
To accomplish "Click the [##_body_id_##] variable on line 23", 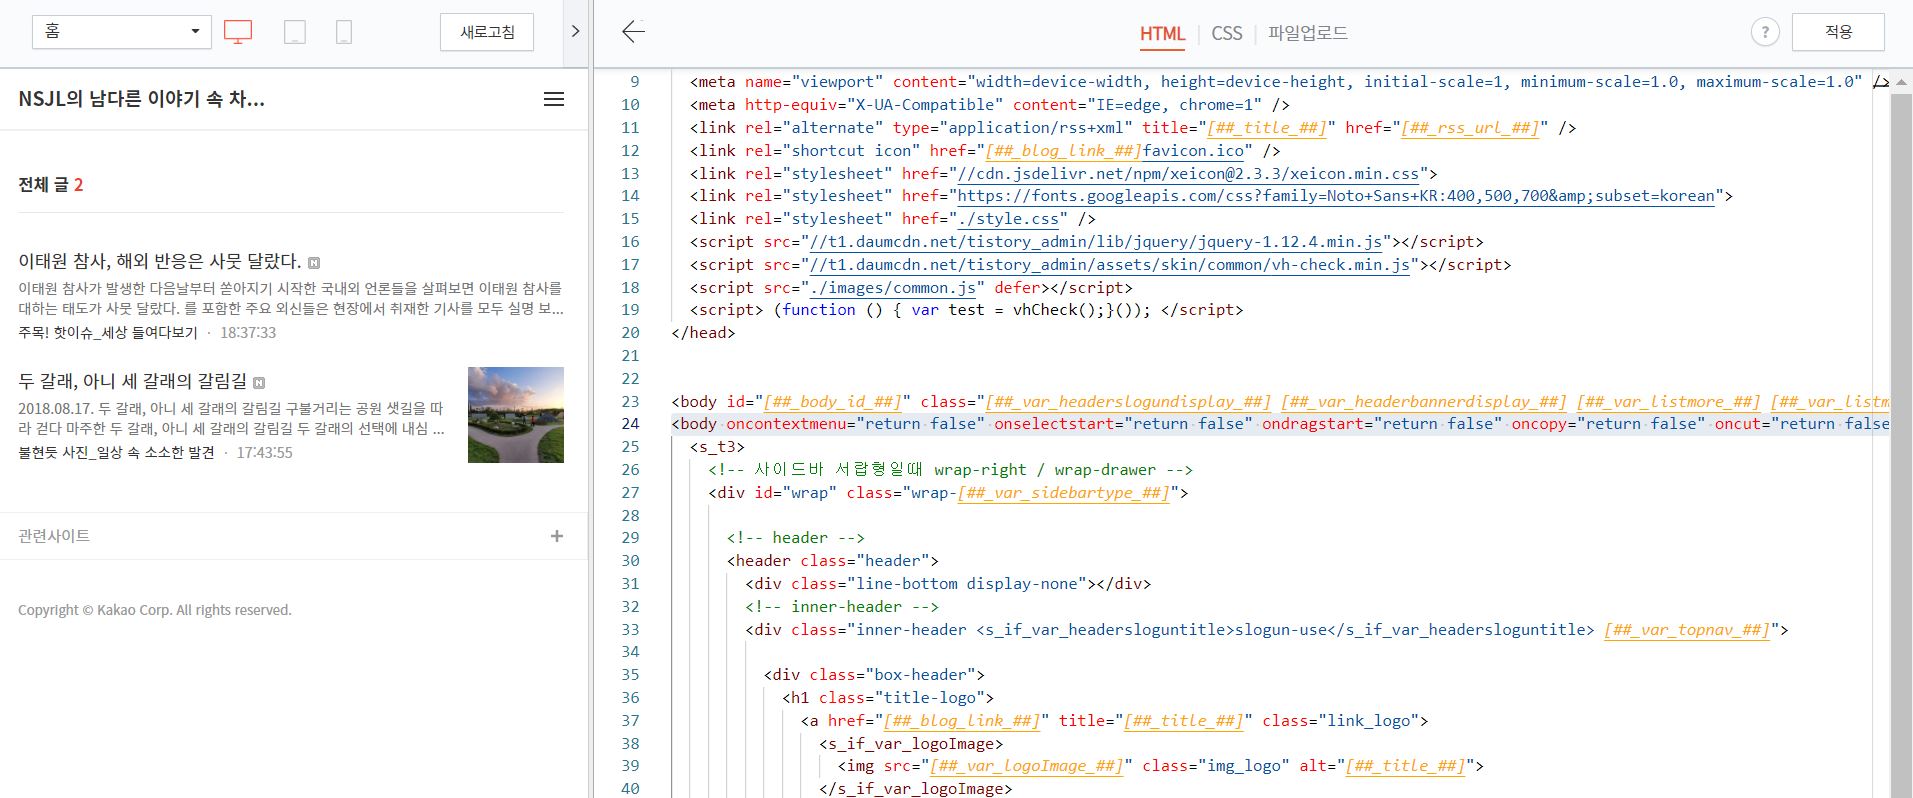I will 832,402.
